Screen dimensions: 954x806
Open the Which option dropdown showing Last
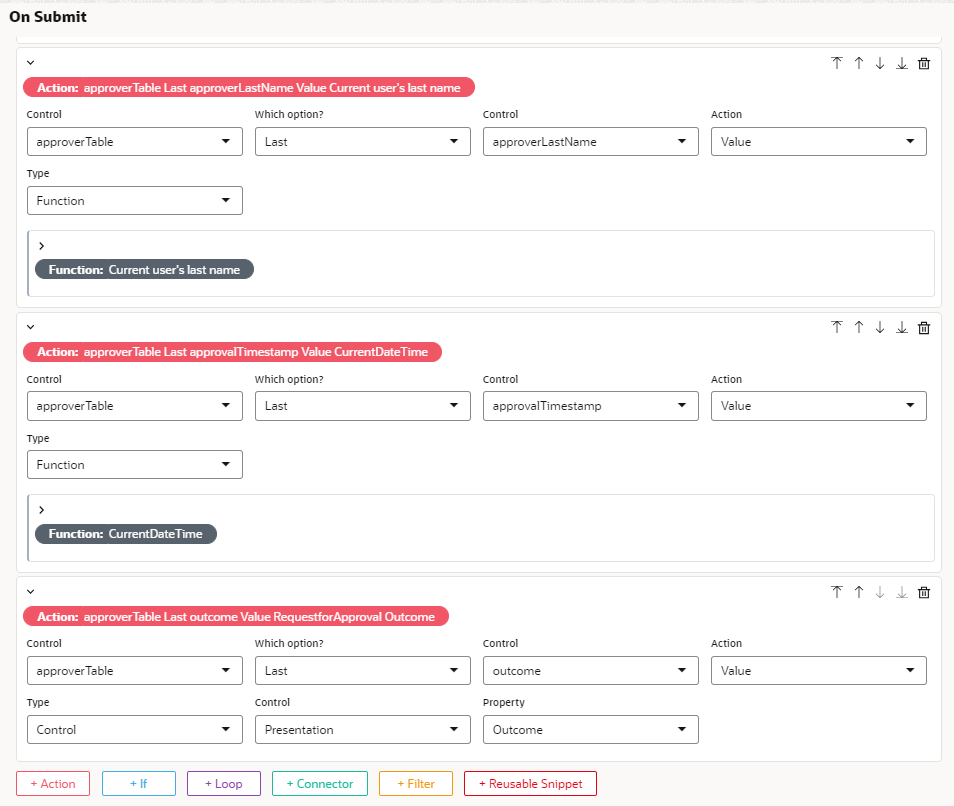(362, 141)
